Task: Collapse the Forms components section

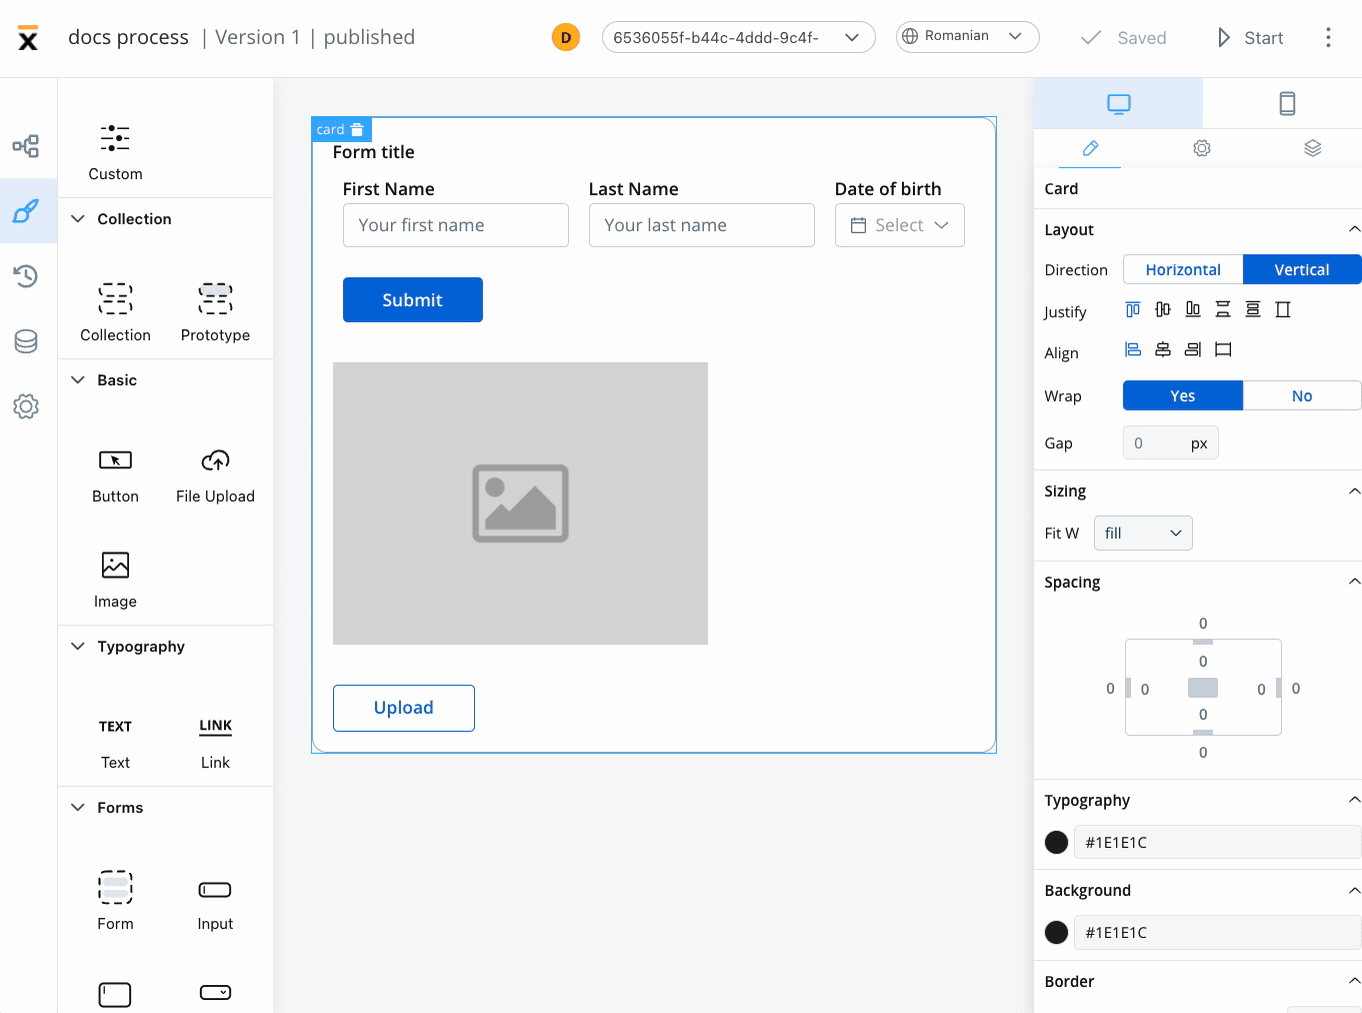Action: [x=78, y=807]
